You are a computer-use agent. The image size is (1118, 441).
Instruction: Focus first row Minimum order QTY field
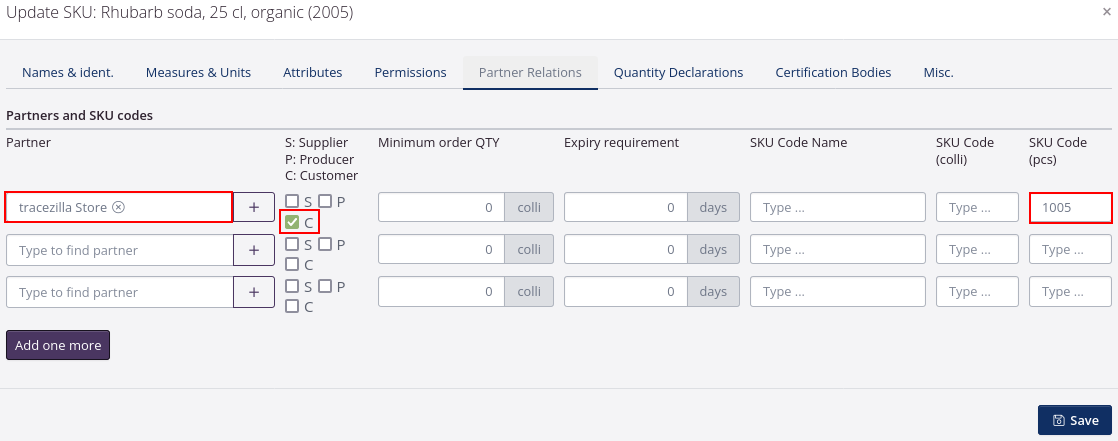(441, 208)
